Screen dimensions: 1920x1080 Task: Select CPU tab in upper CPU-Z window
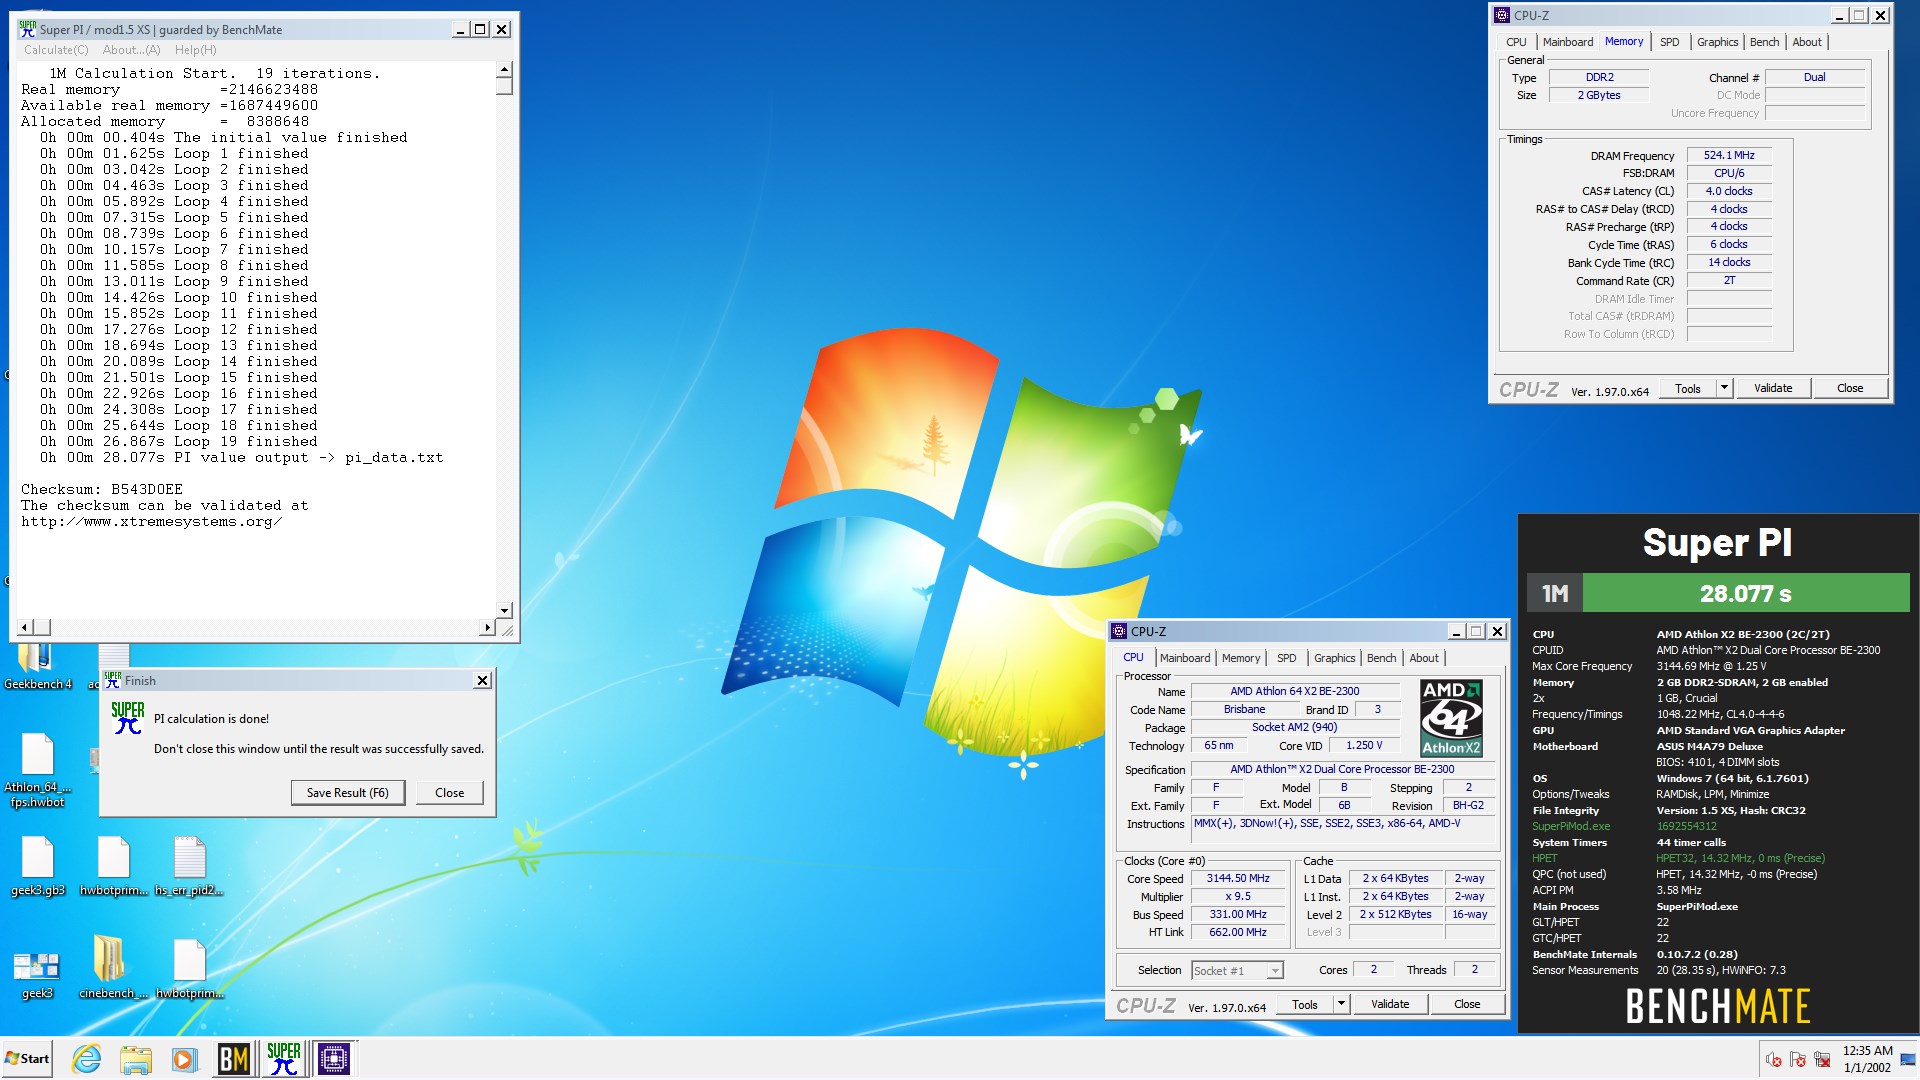tap(1516, 42)
